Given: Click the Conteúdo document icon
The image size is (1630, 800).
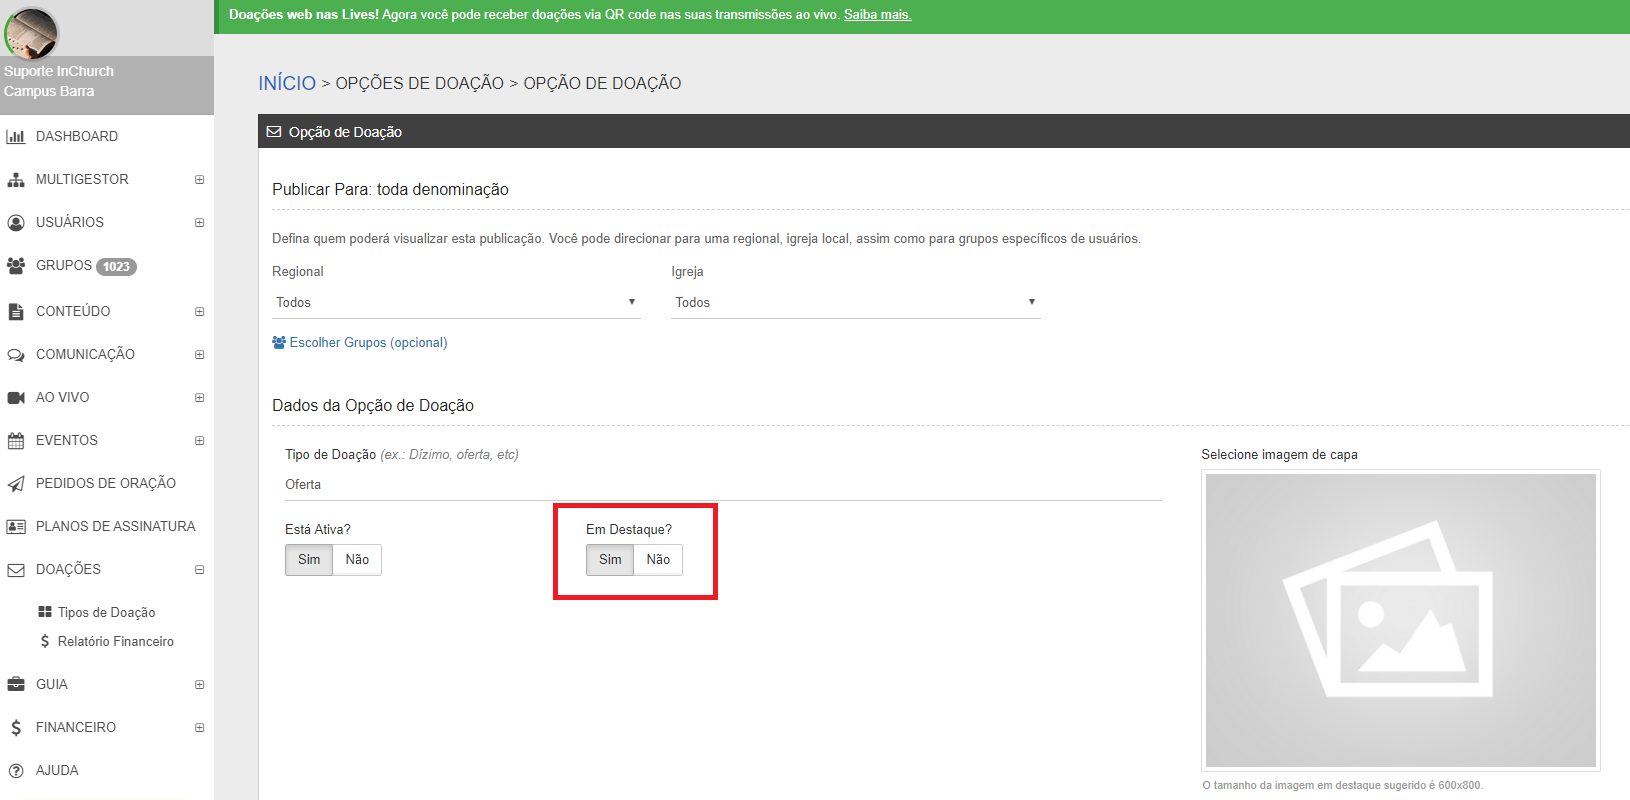Looking at the screenshot, I should pos(16,312).
